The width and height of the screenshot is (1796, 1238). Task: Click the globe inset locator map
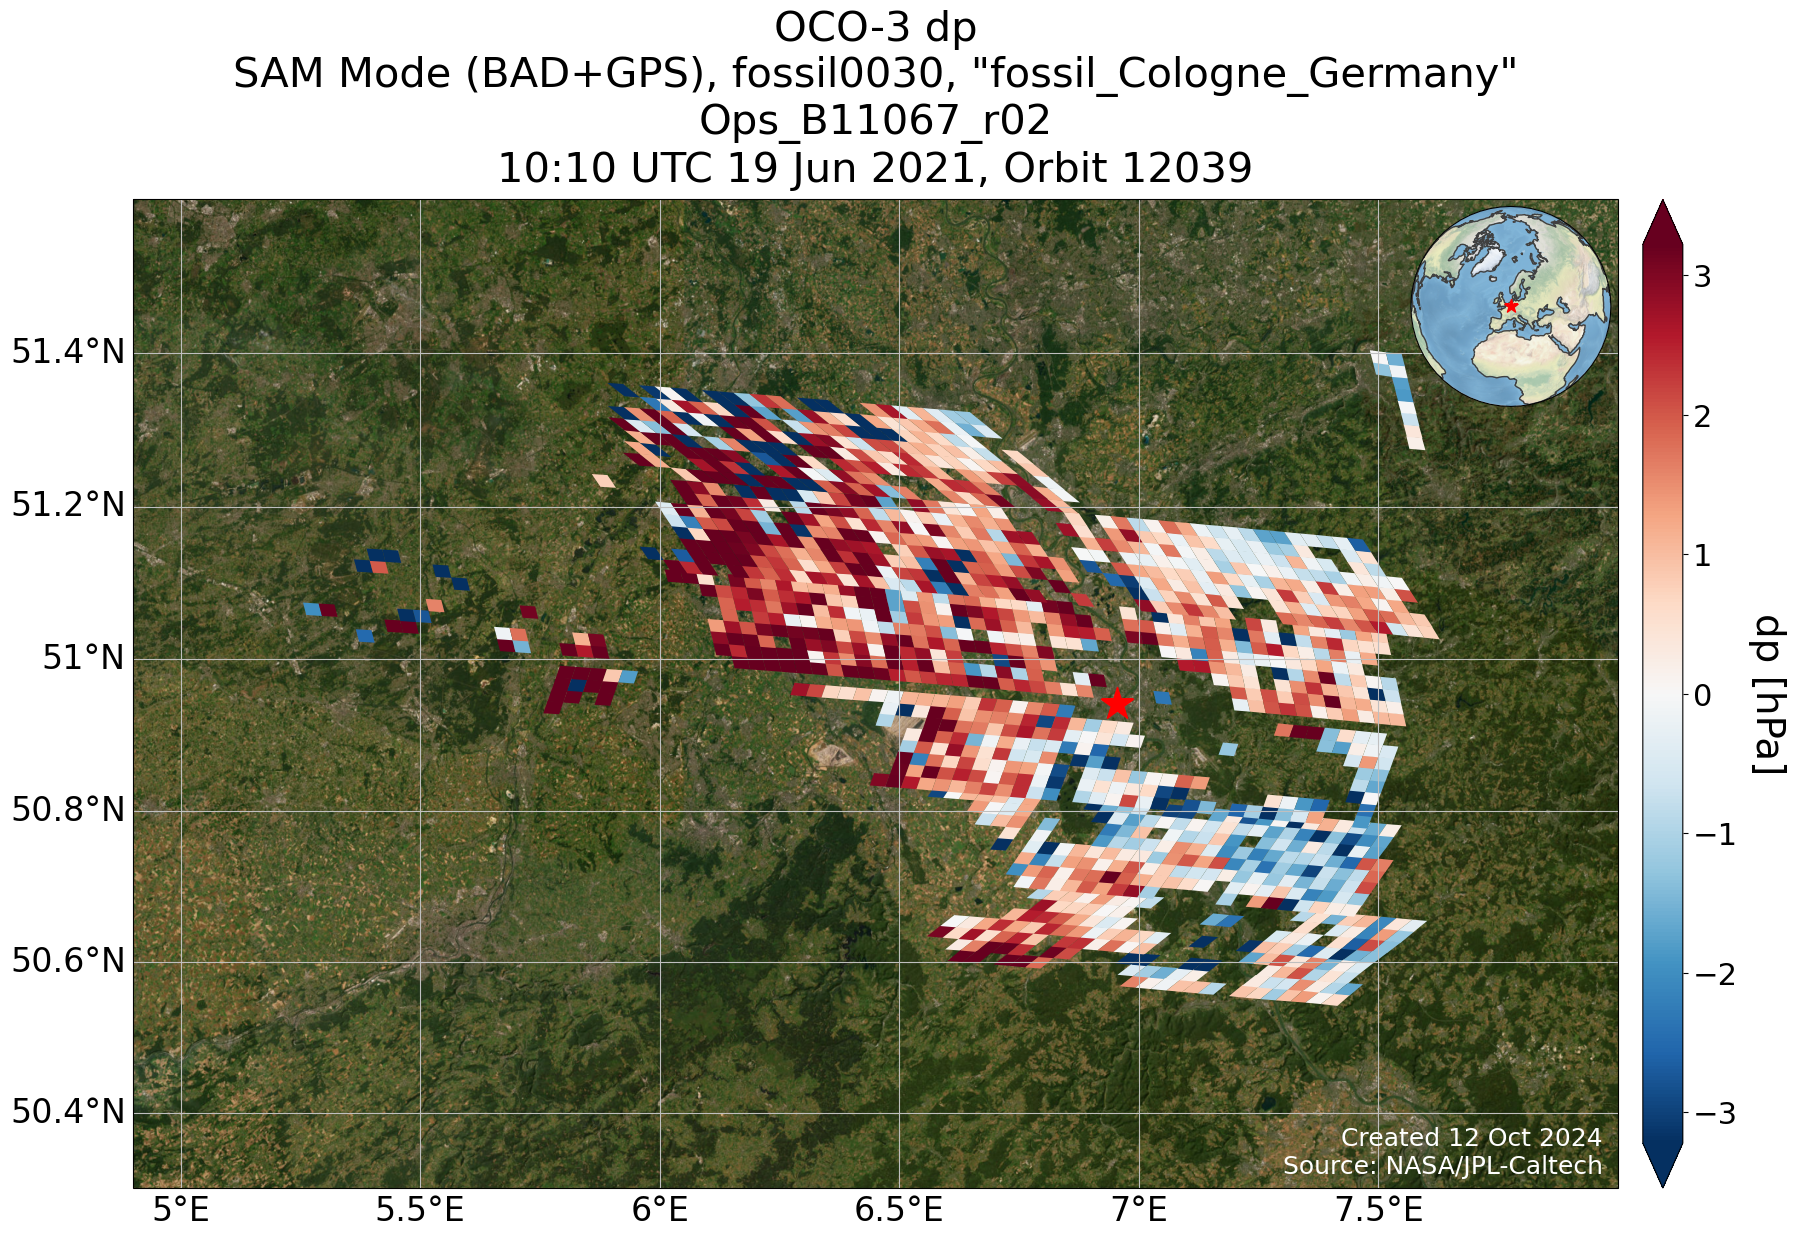point(1511,306)
